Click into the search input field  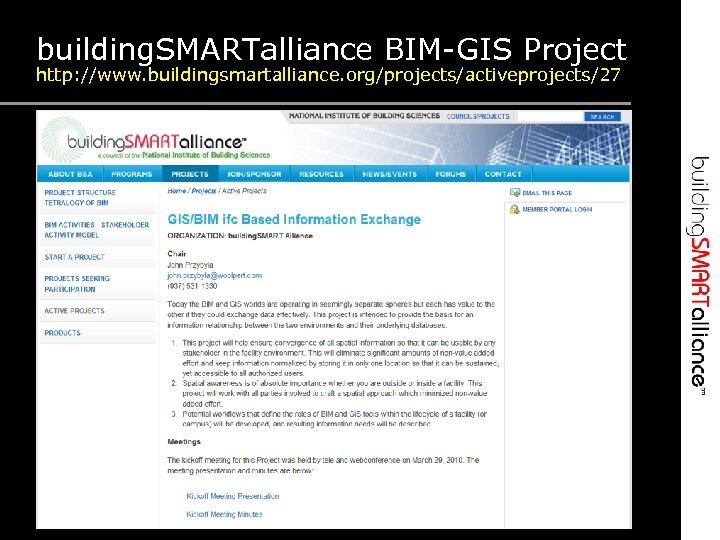pyautogui.click(x=550, y=117)
